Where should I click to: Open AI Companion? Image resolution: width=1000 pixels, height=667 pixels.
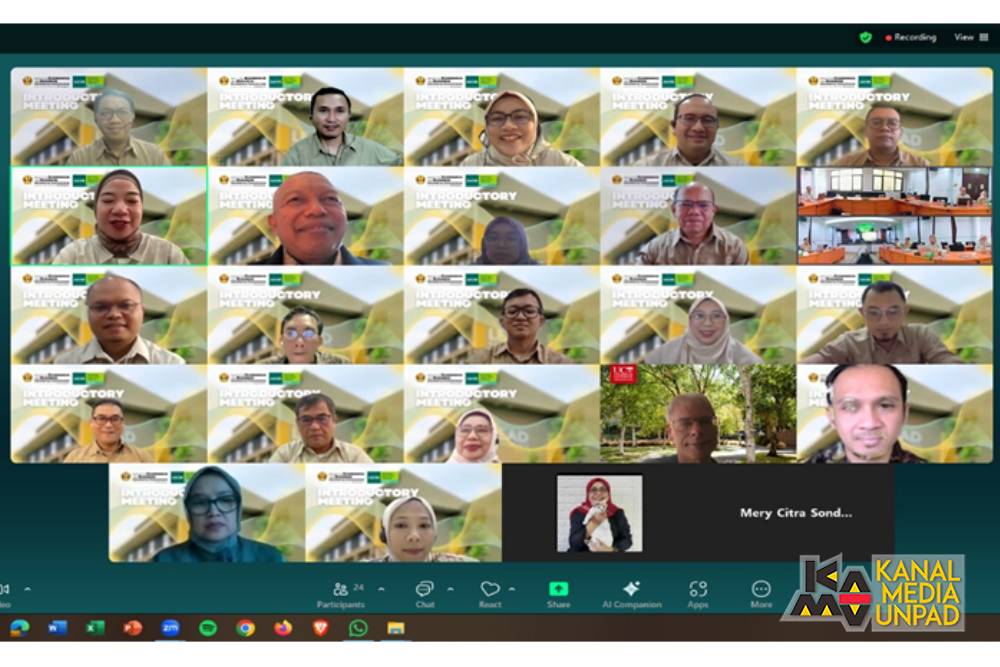631,592
